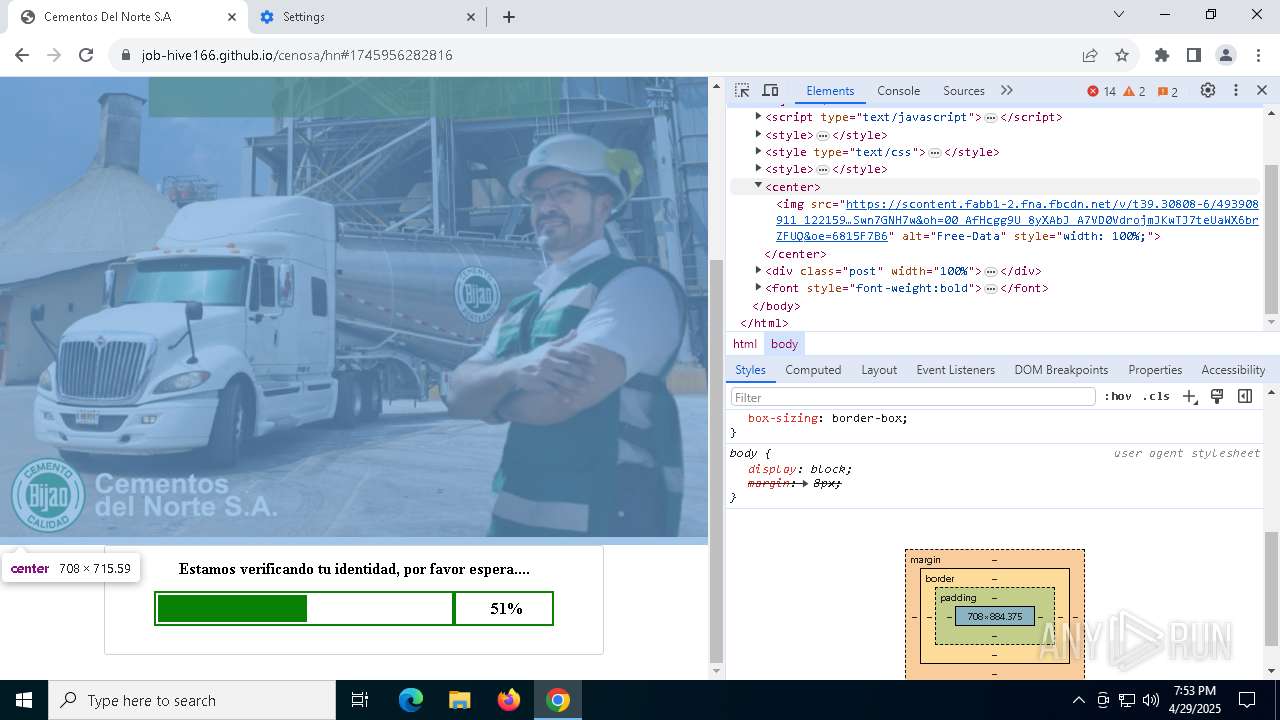Viewport: 1280px width, 720px height.
Task: Switch to the Sources tab
Action: point(963,90)
